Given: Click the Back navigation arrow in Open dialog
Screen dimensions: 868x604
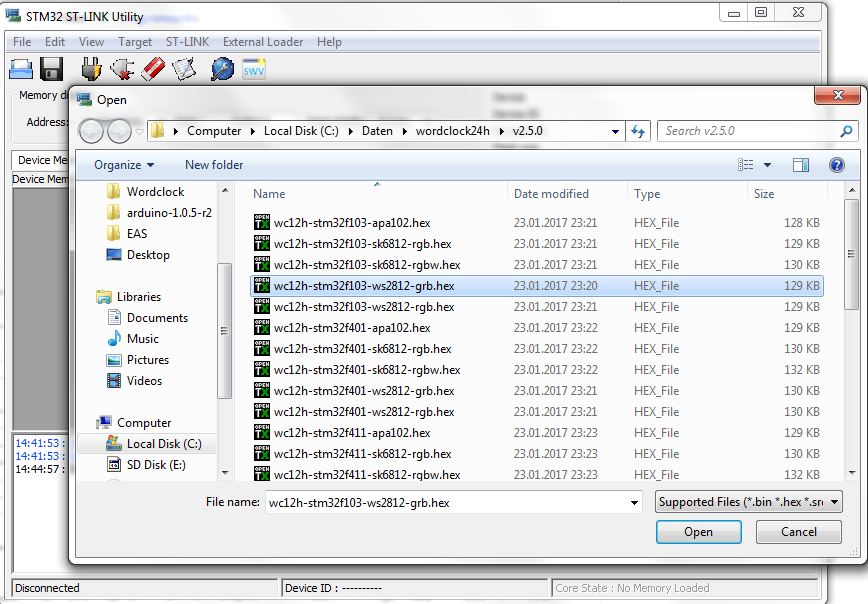Looking at the screenshot, I should (x=91, y=131).
